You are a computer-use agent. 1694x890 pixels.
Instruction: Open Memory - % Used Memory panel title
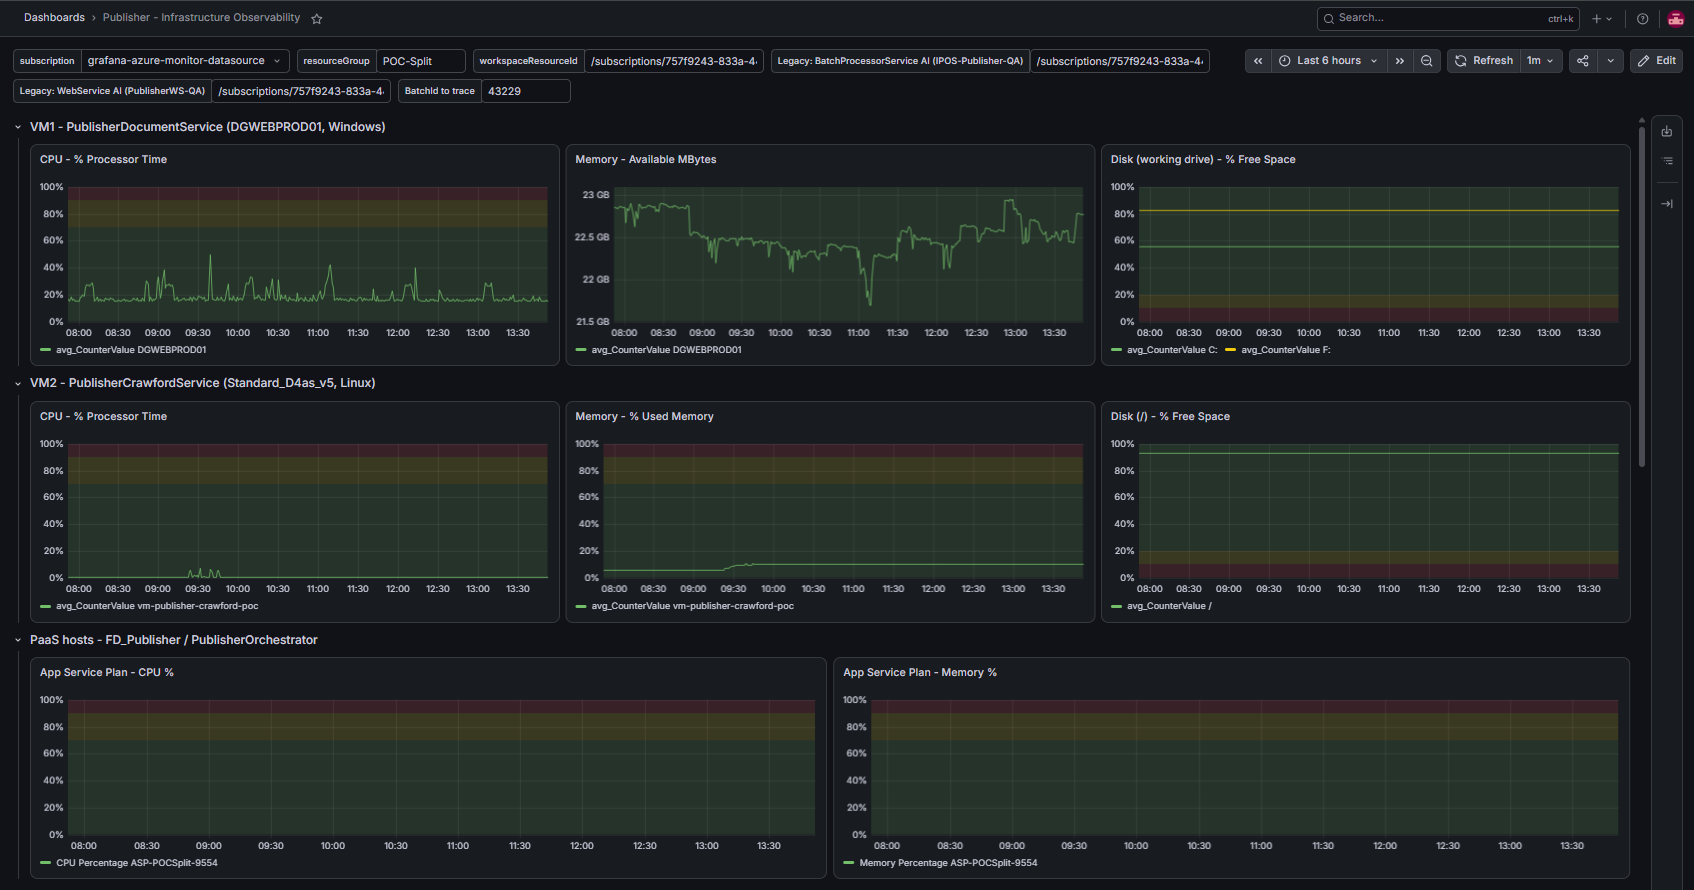(x=644, y=417)
